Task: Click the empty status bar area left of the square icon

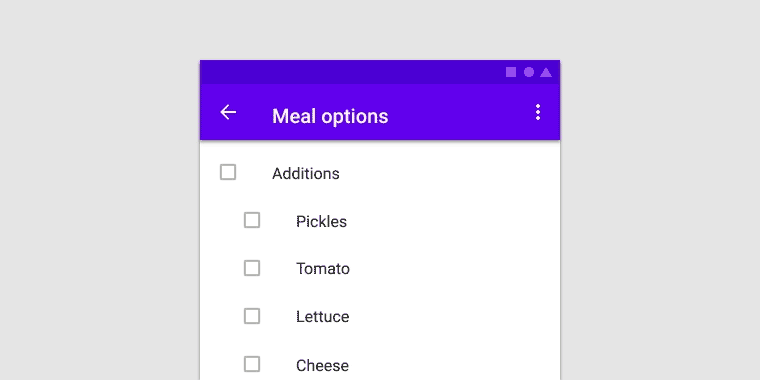Action: [x=351, y=72]
